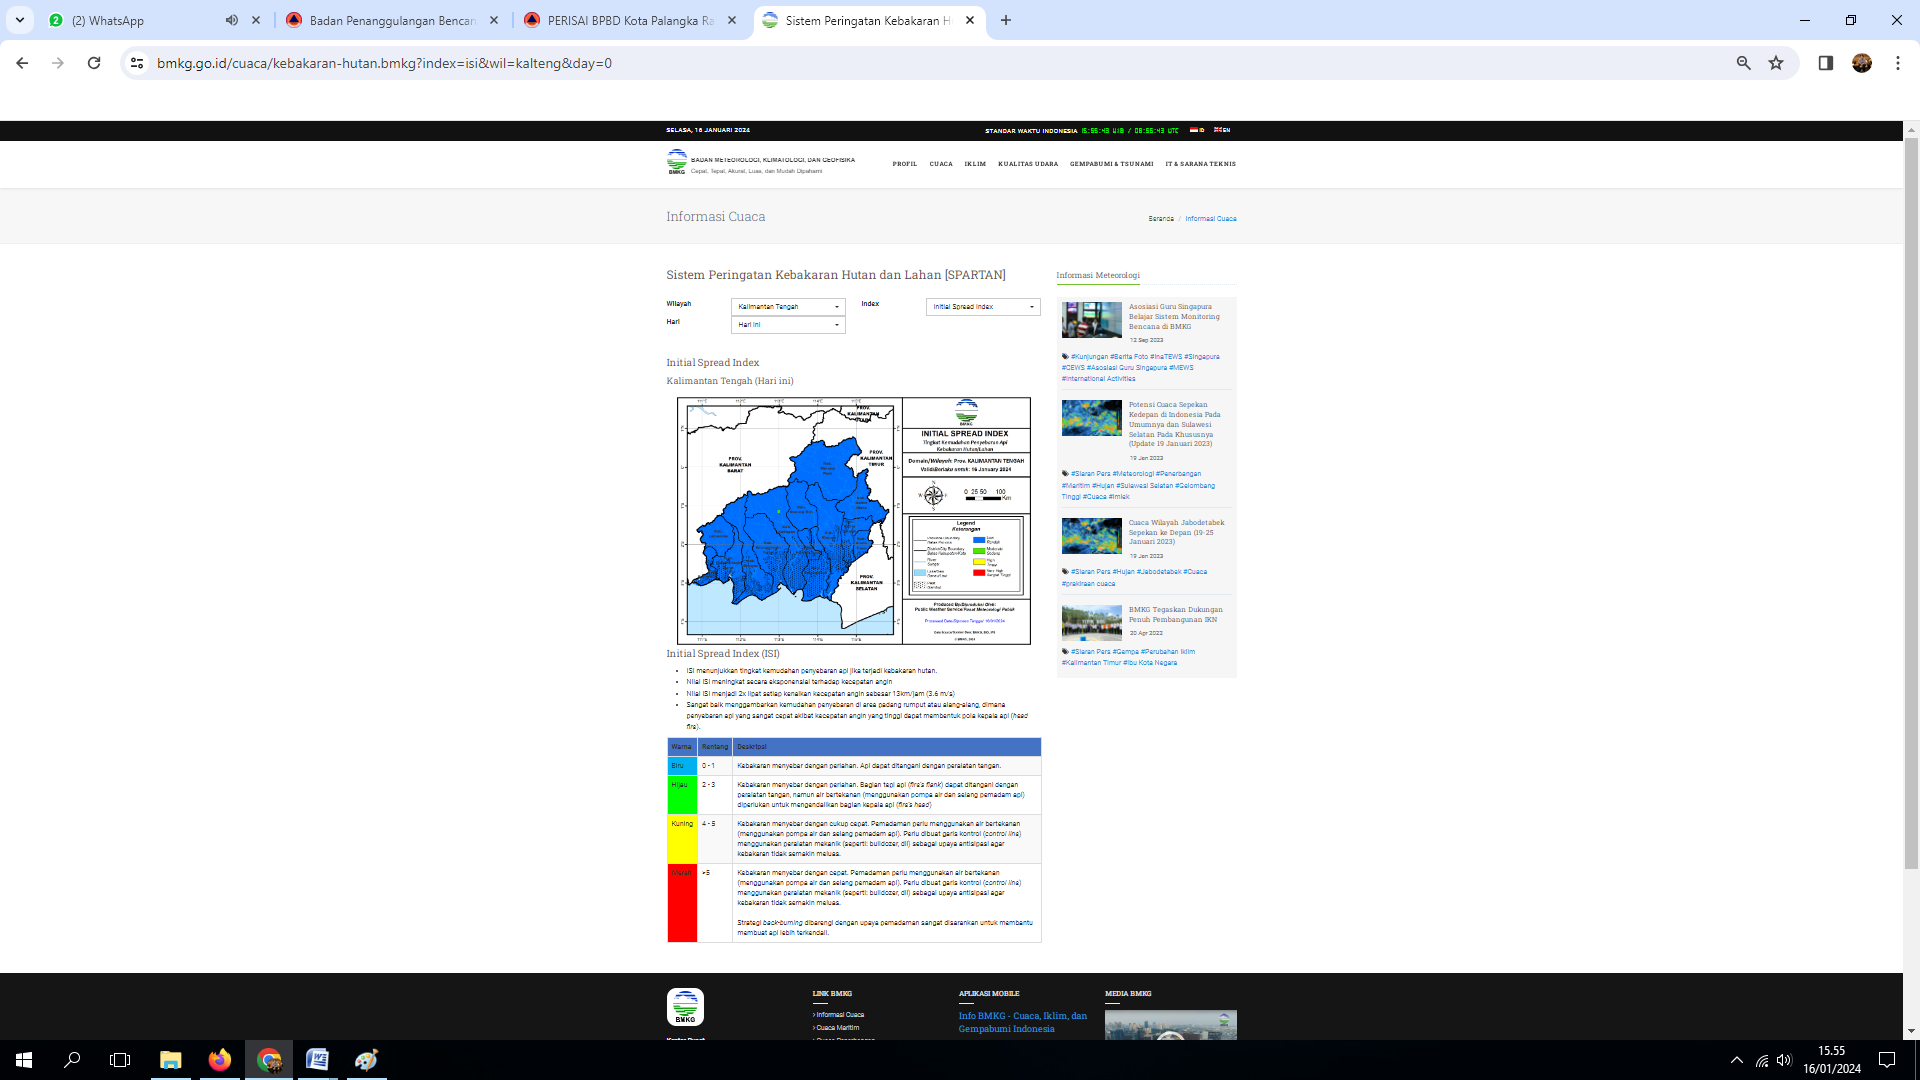This screenshot has width=1920, height=1080.
Task: Open footer Informasi Cuaca link
Action: (840, 1015)
